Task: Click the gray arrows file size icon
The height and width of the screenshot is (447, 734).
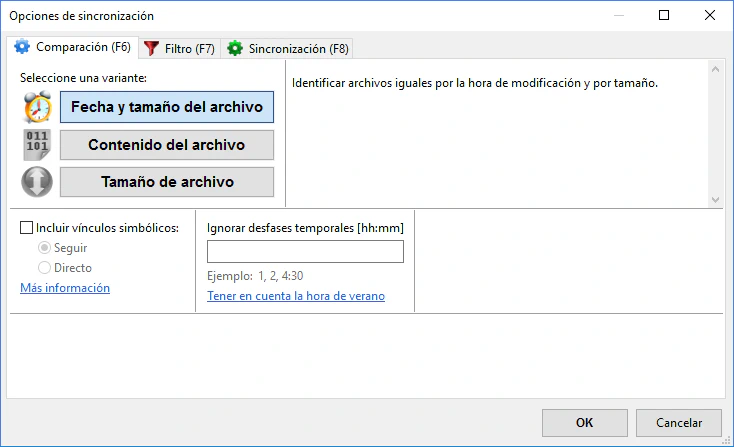Action: [x=37, y=182]
